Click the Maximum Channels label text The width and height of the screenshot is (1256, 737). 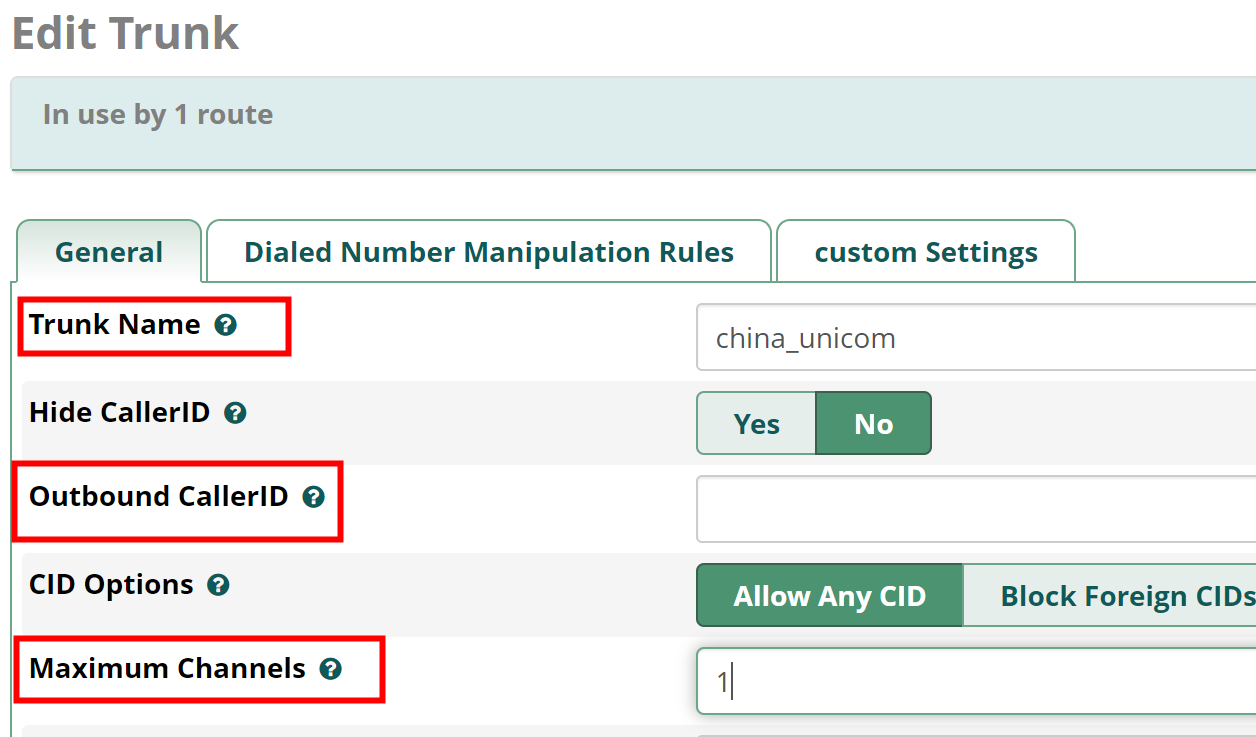coord(168,669)
